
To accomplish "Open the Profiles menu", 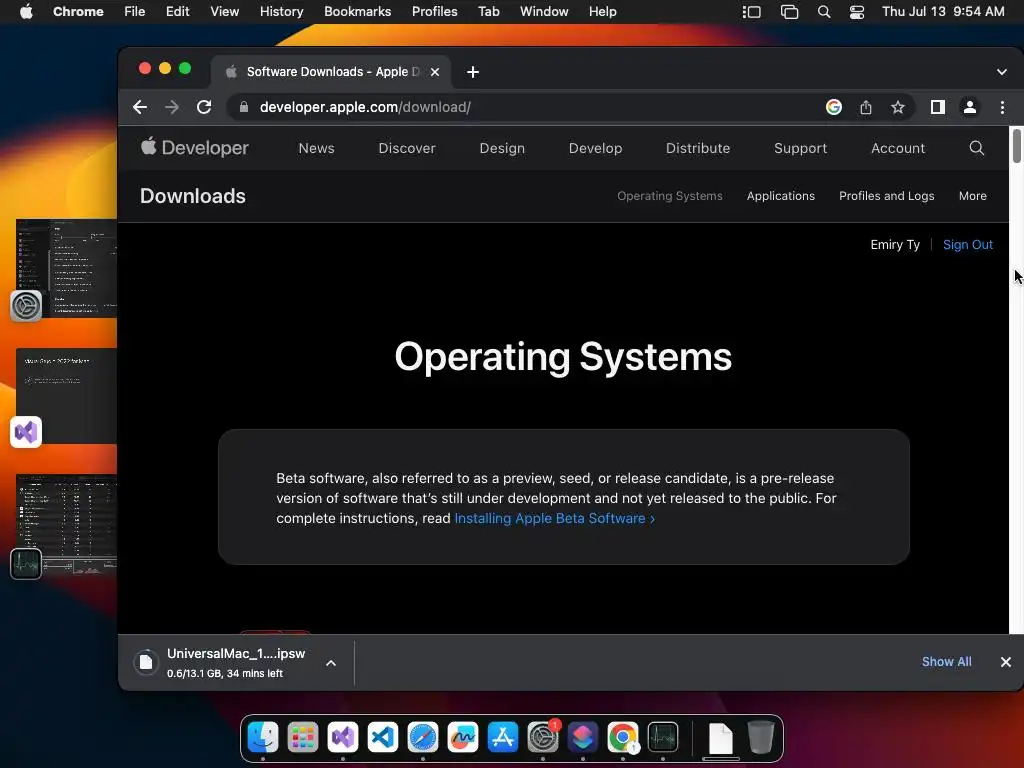I will click(x=434, y=12).
